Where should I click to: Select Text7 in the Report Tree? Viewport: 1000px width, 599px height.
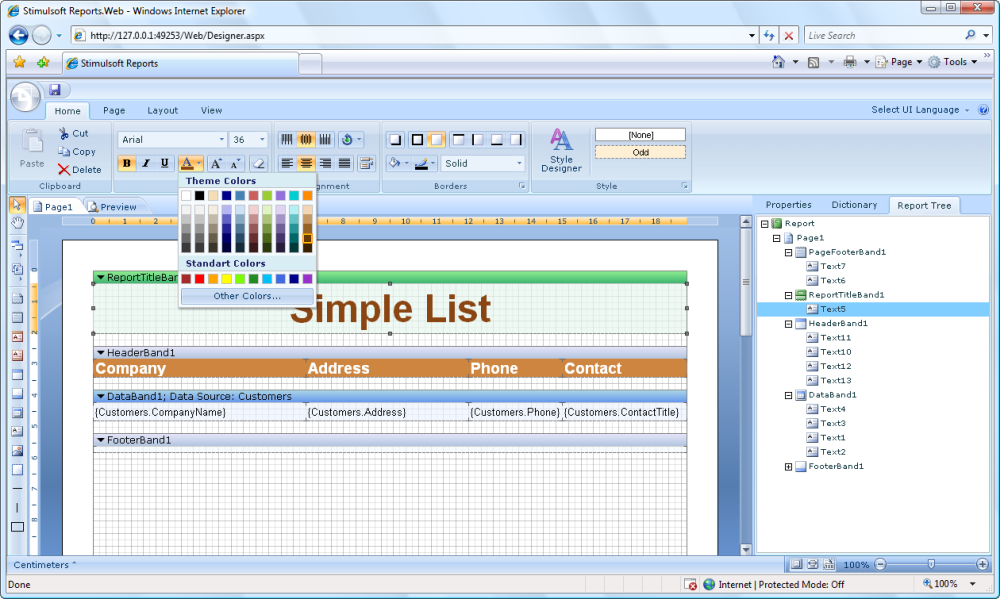point(832,266)
